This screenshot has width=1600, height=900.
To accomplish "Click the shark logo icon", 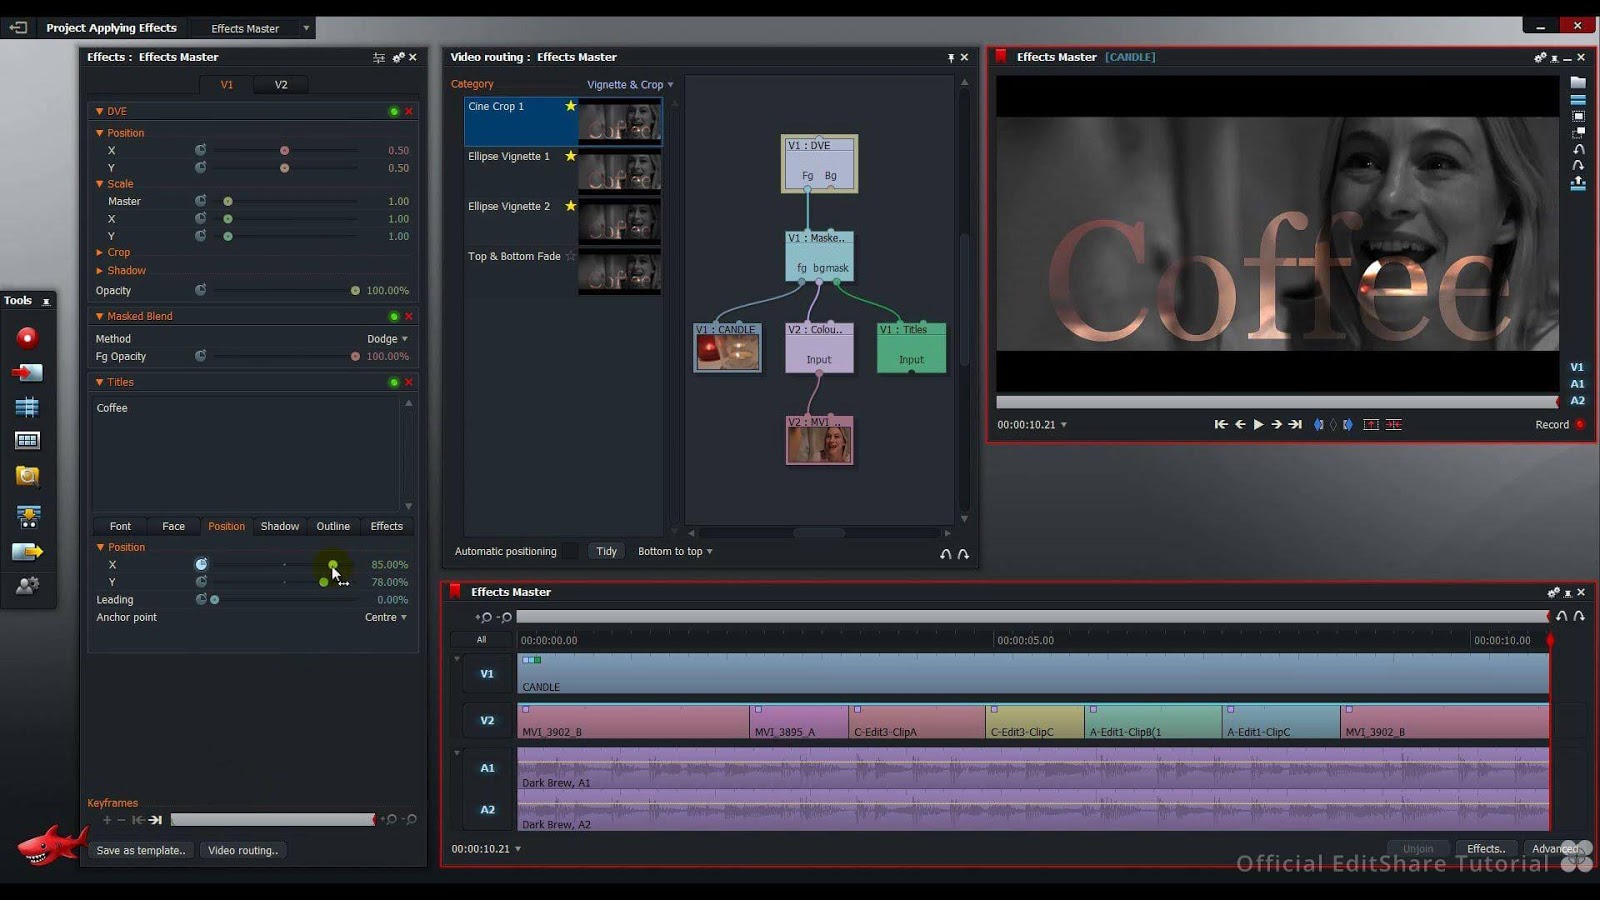I will pyautogui.click(x=50, y=846).
